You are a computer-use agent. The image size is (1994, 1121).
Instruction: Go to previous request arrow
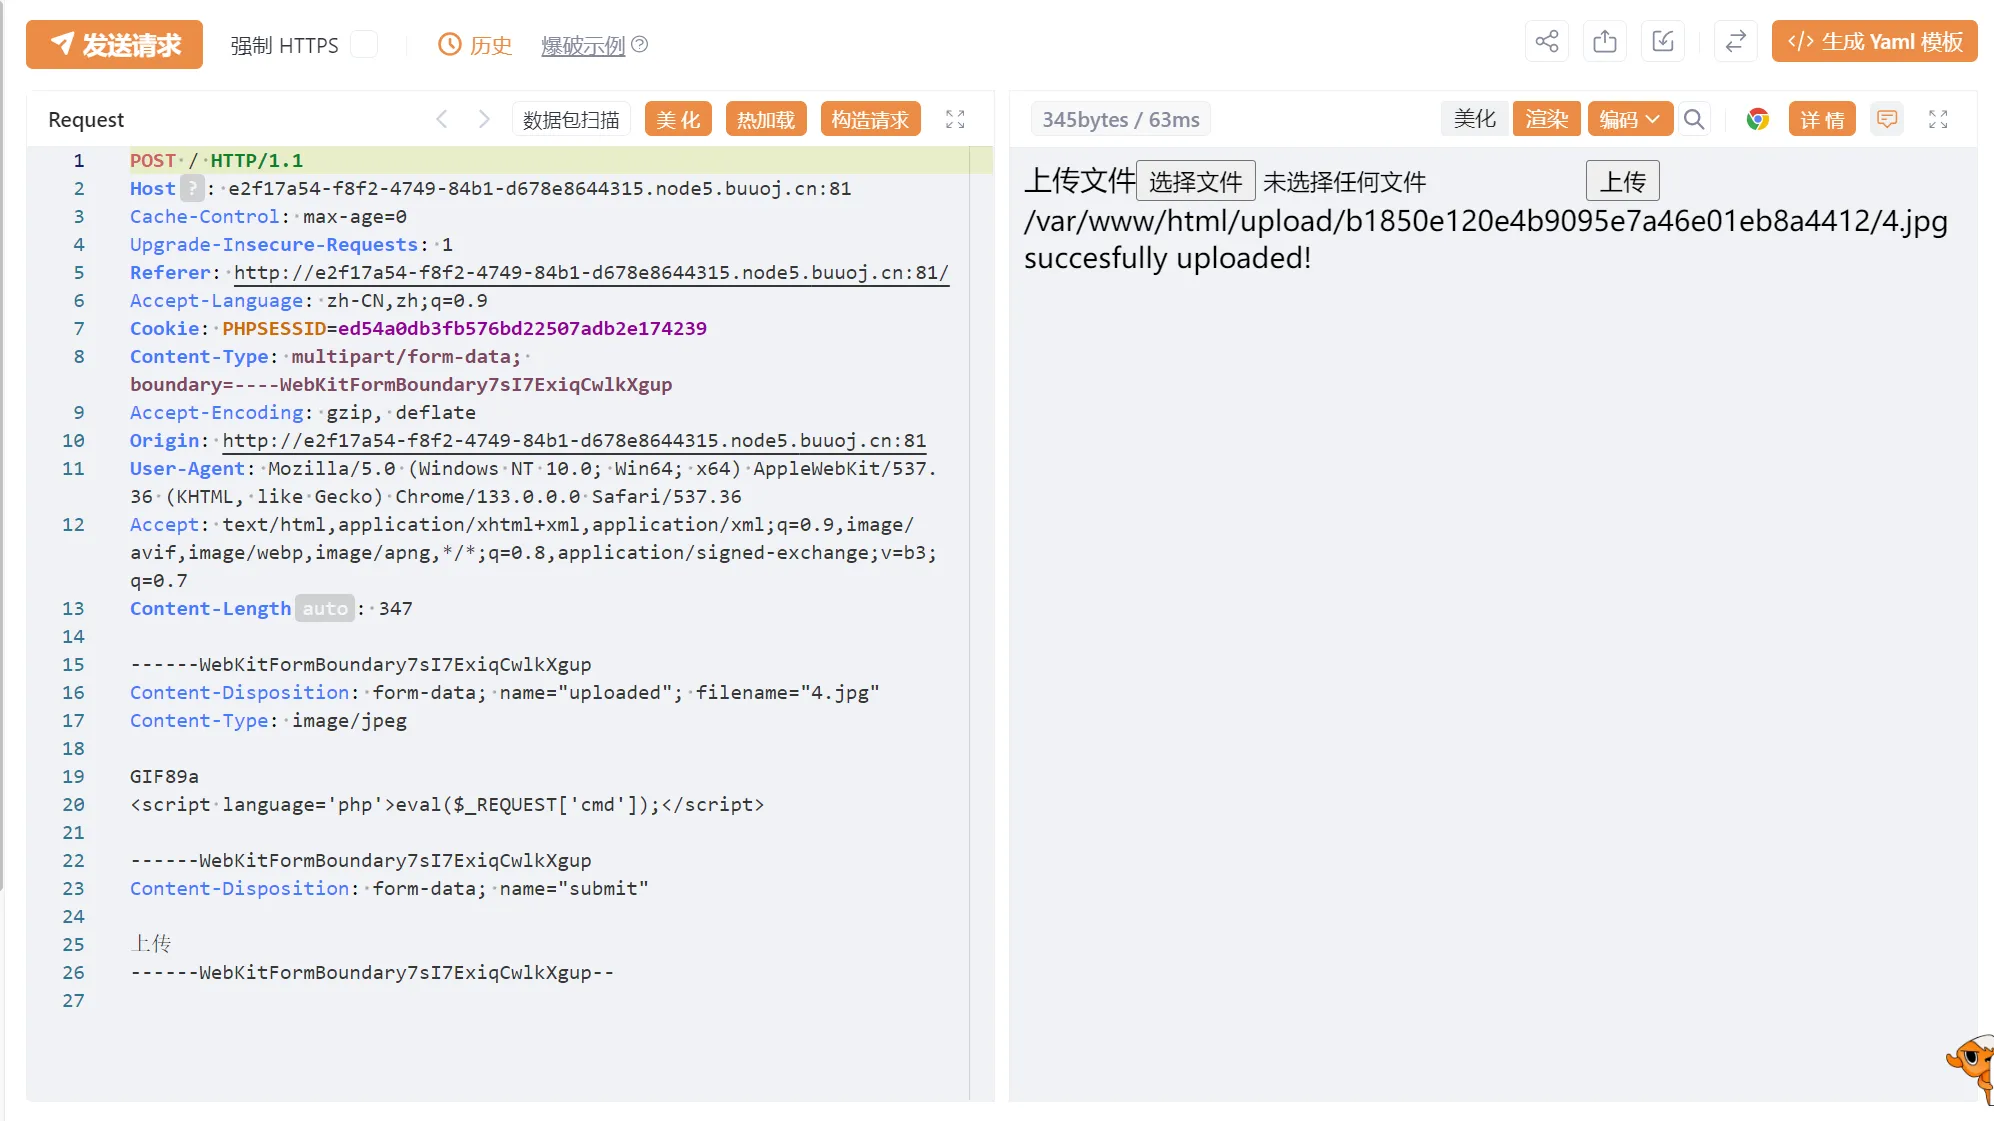[x=442, y=120]
